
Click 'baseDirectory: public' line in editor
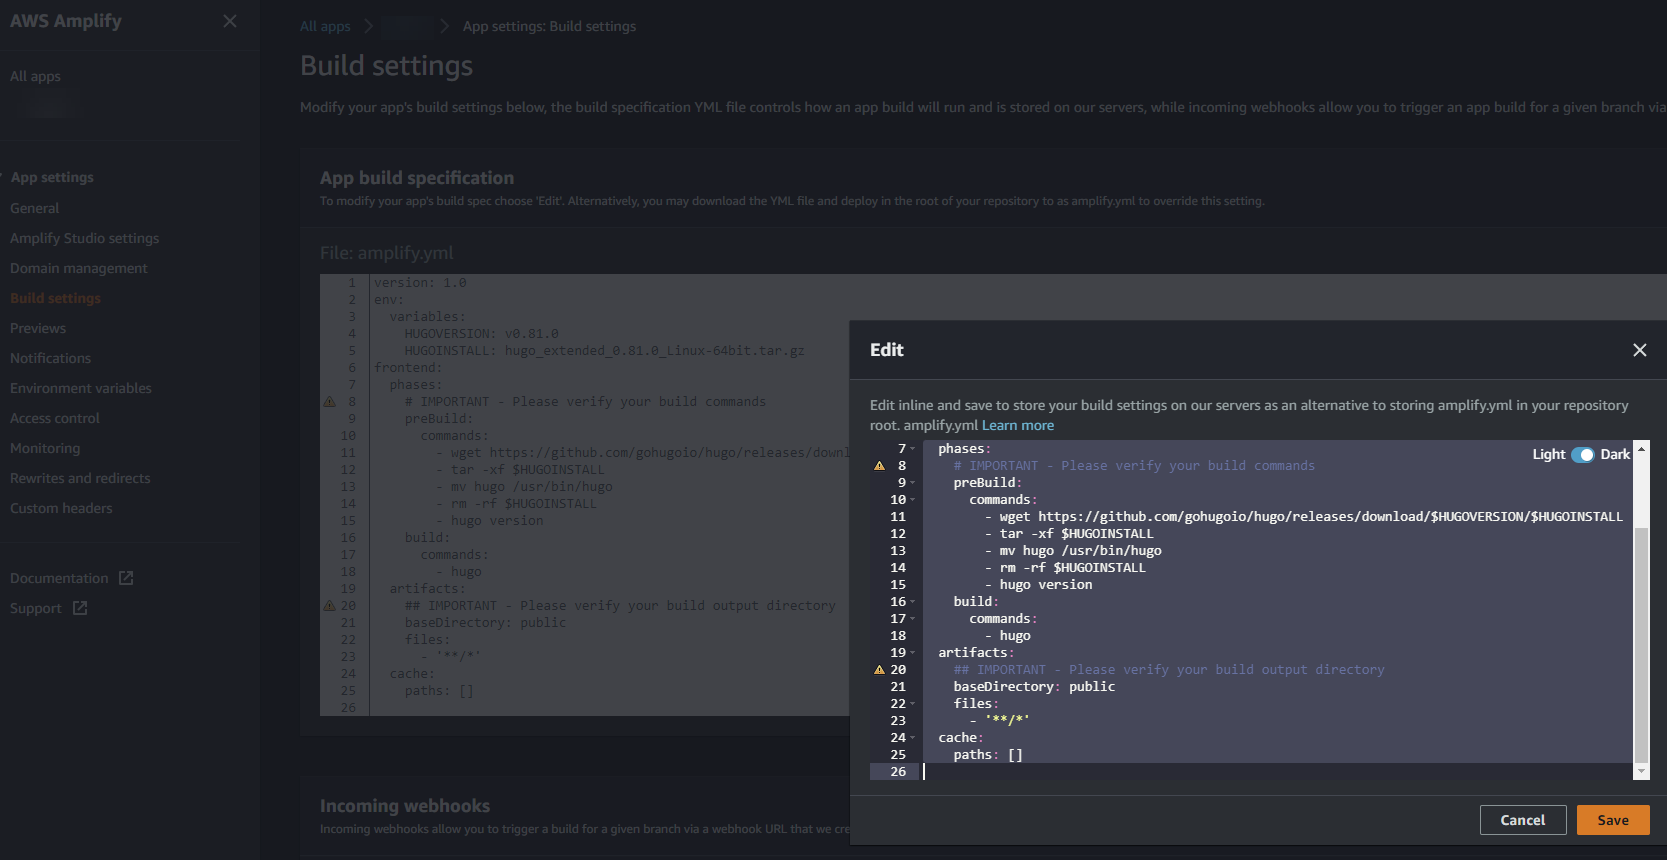[x=1034, y=687]
